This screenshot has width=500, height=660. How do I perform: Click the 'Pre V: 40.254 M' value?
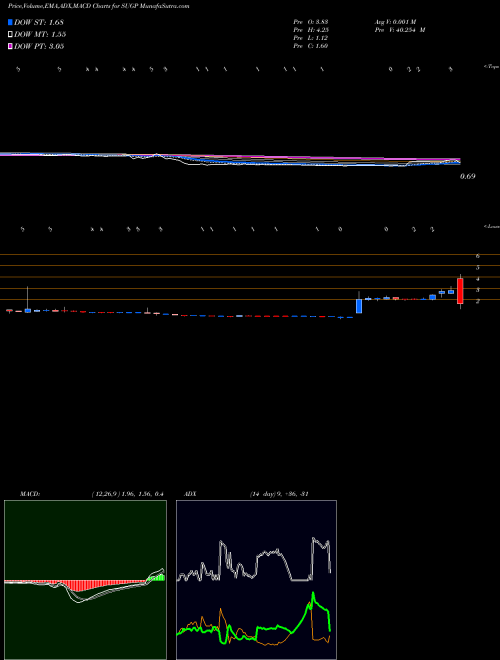(400, 30)
